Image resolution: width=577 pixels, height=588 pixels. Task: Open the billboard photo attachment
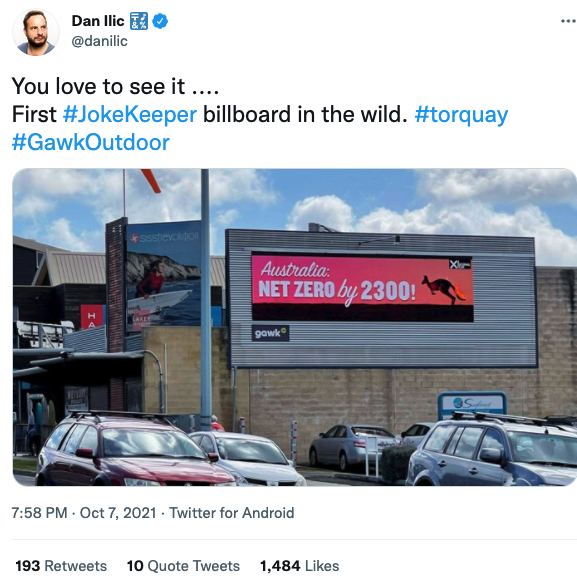[x=294, y=327]
